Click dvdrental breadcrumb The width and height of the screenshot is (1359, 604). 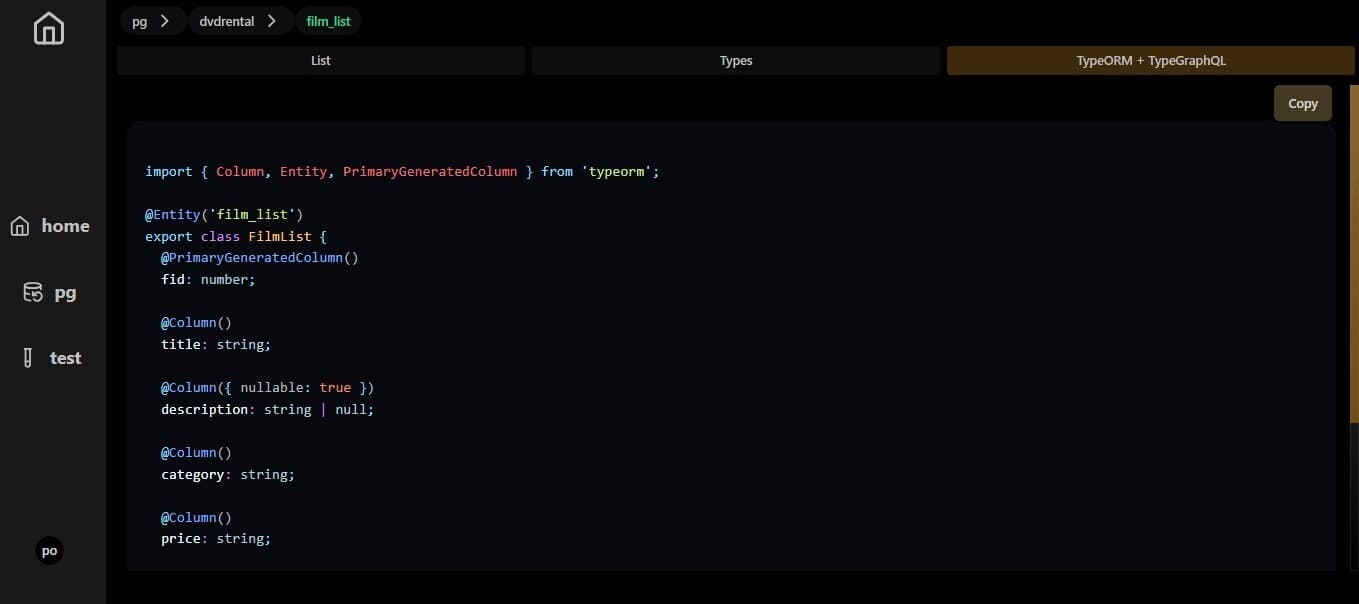[228, 21]
